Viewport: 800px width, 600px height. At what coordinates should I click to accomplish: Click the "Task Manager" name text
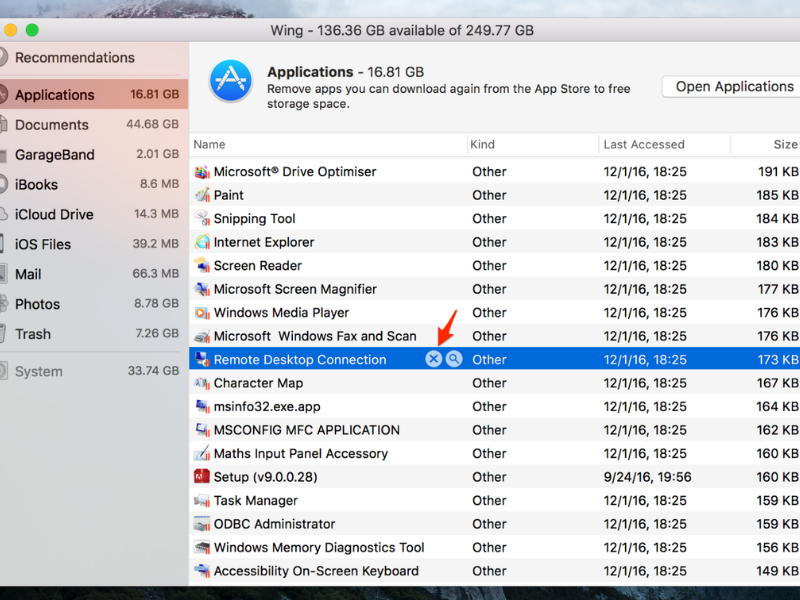(255, 501)
